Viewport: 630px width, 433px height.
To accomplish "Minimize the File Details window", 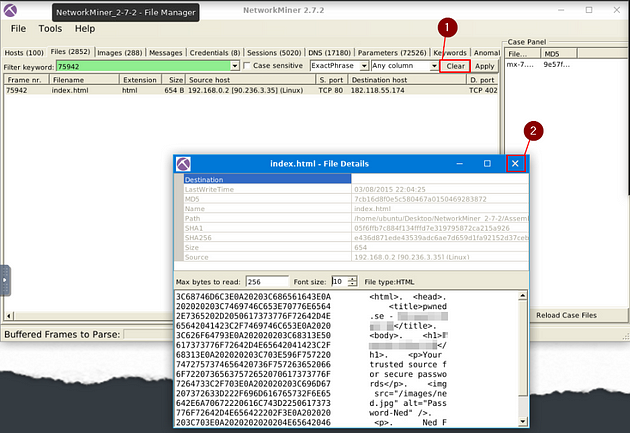I will click(x=460, y=163).
